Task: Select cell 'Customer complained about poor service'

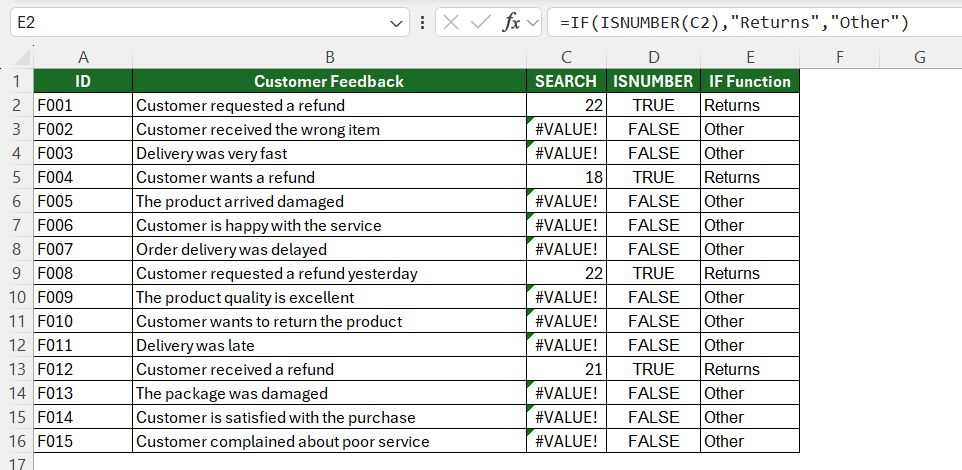Action: (329, 441)
